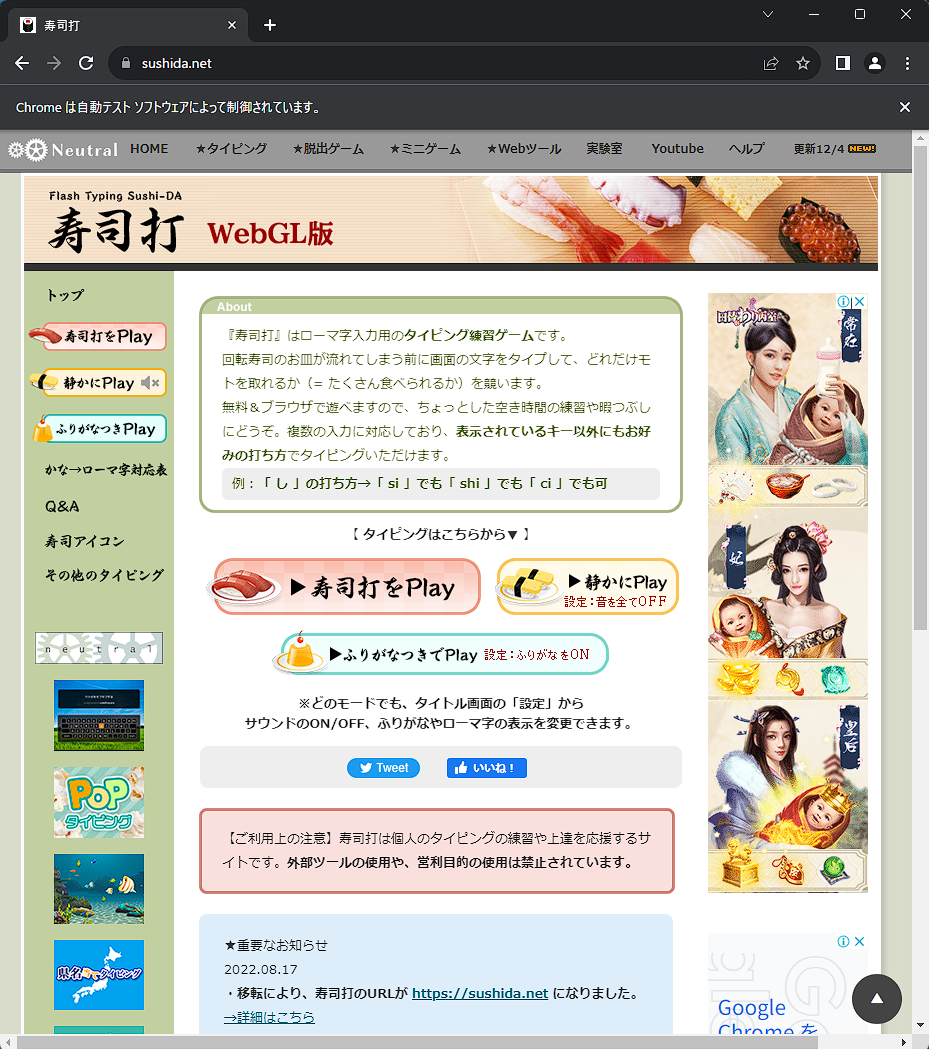Viewport: 929px width, 1049px height.
Task: Switch to the 寿司打 browser tab
Action: point(120,24)
